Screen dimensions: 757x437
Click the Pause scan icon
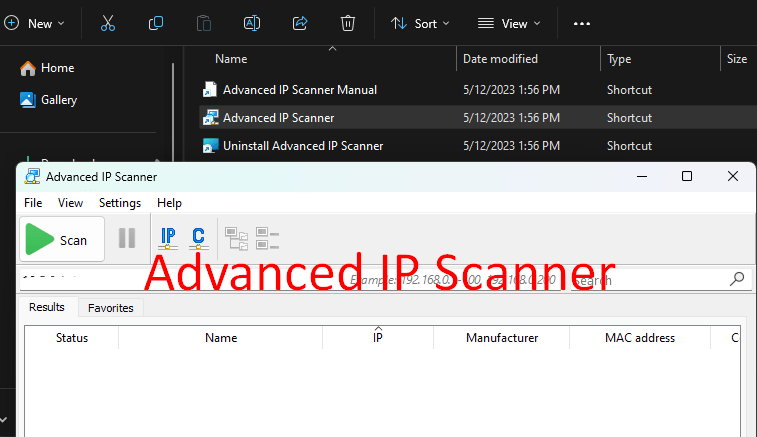127,238
